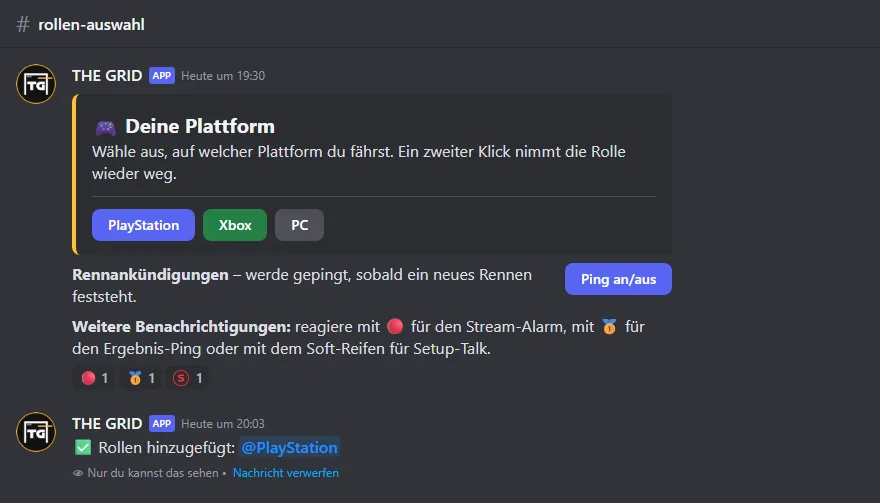Toggle race pings with Ping an/aus
This screenshot has height=503, width=880.
click(x=618, y=279)
